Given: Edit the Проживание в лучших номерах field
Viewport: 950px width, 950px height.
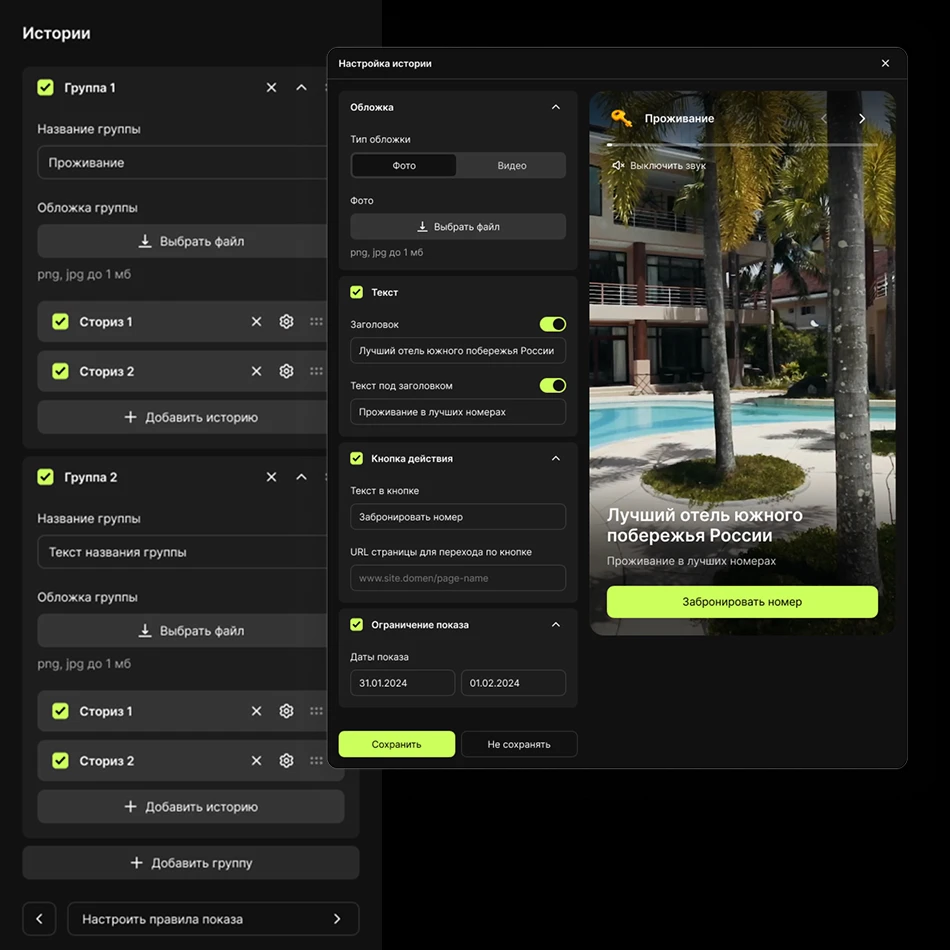Looking at the screenshot, I should coord(458,412).
